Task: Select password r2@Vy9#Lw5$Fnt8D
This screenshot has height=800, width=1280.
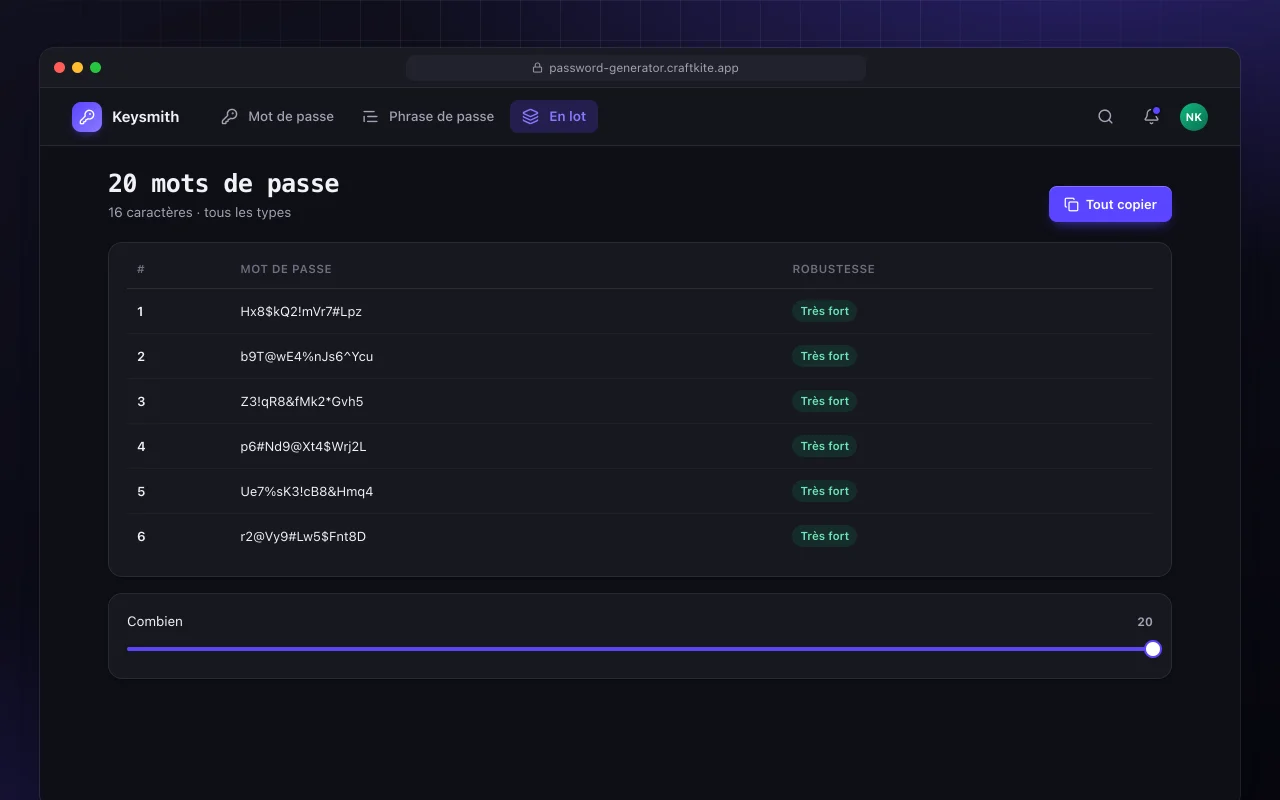Action: click(x=303, y=536)
